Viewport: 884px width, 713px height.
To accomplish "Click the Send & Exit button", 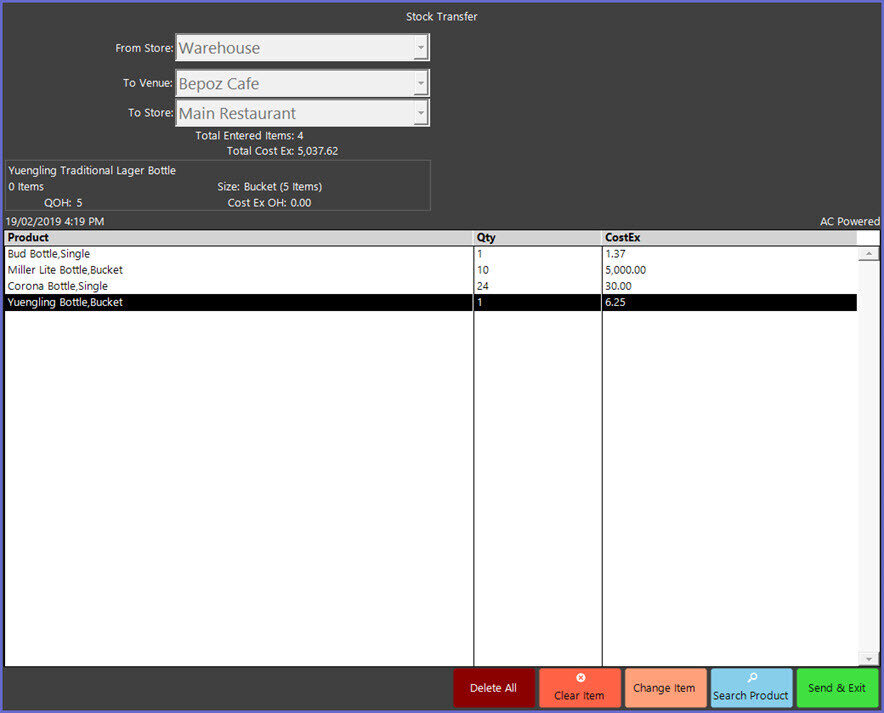I will click(837, 688).
